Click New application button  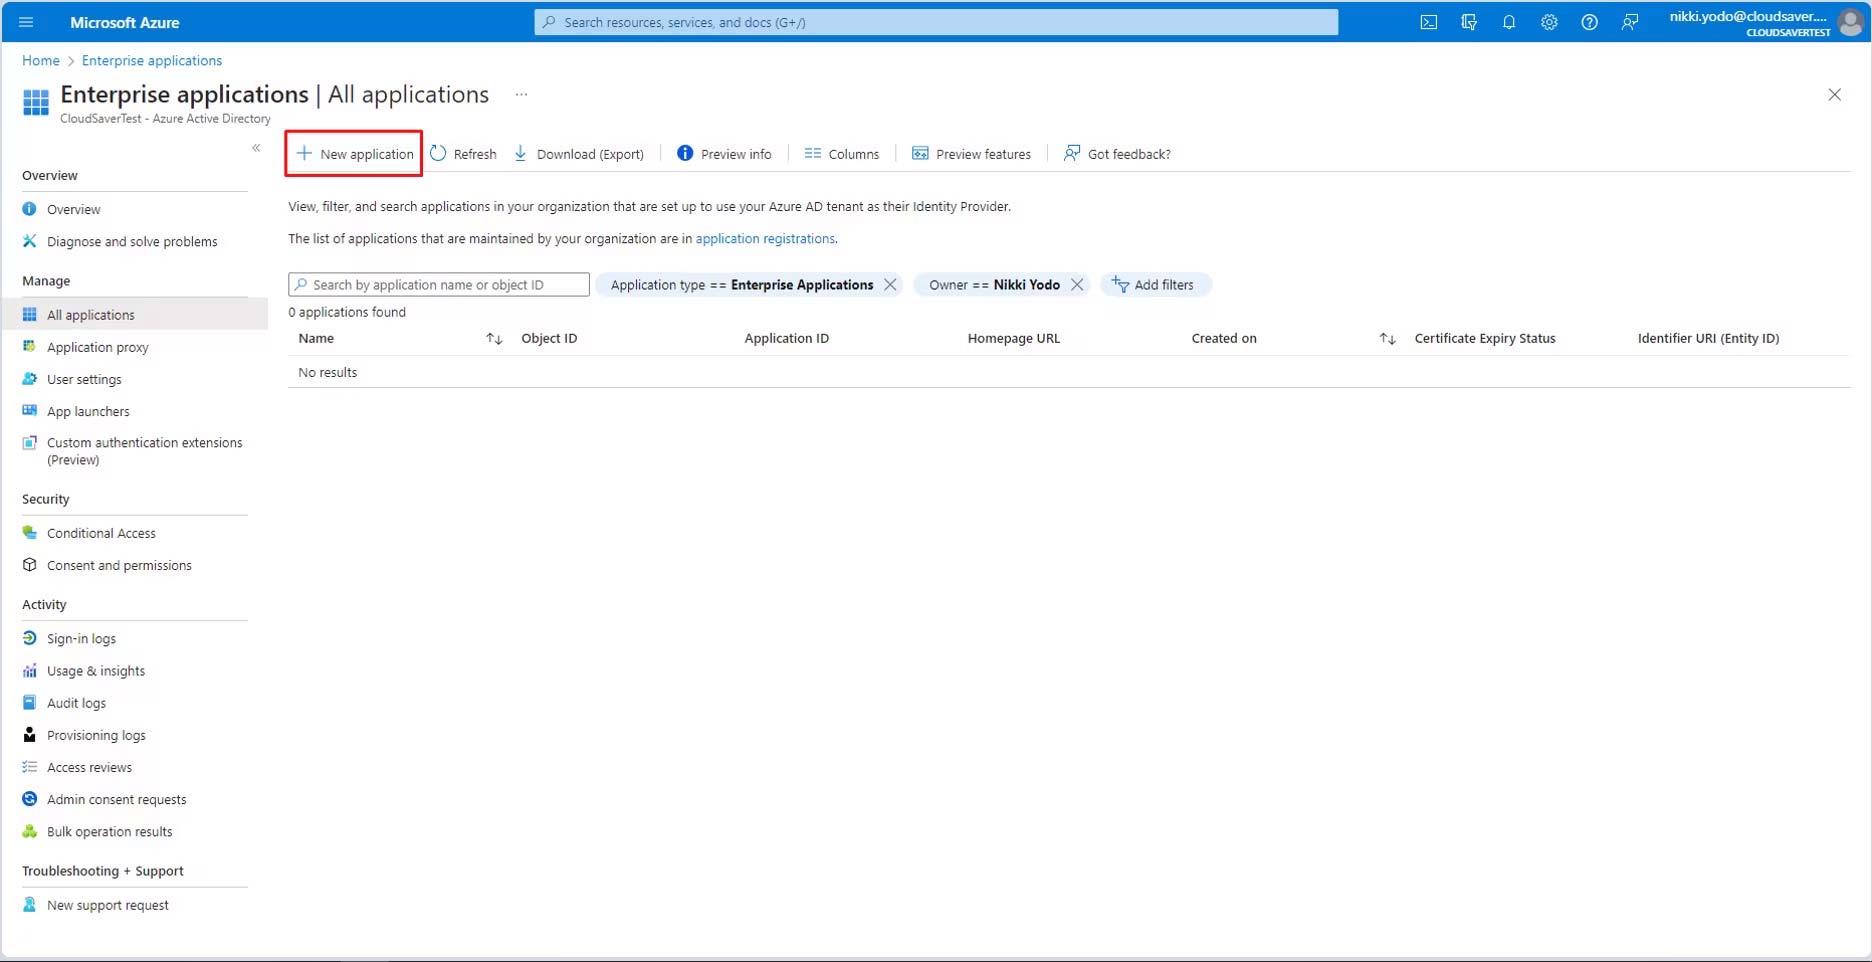click(354, 154)
